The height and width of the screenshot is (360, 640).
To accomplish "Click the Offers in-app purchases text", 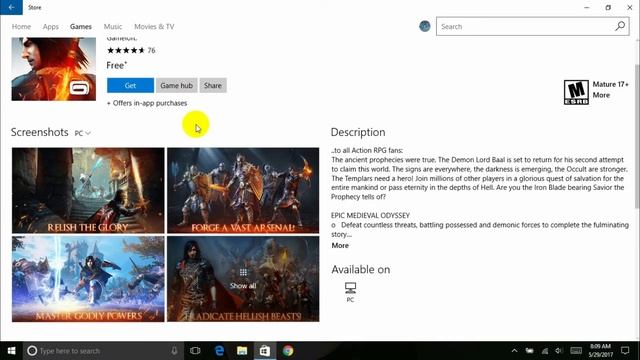I will point(147,103).
